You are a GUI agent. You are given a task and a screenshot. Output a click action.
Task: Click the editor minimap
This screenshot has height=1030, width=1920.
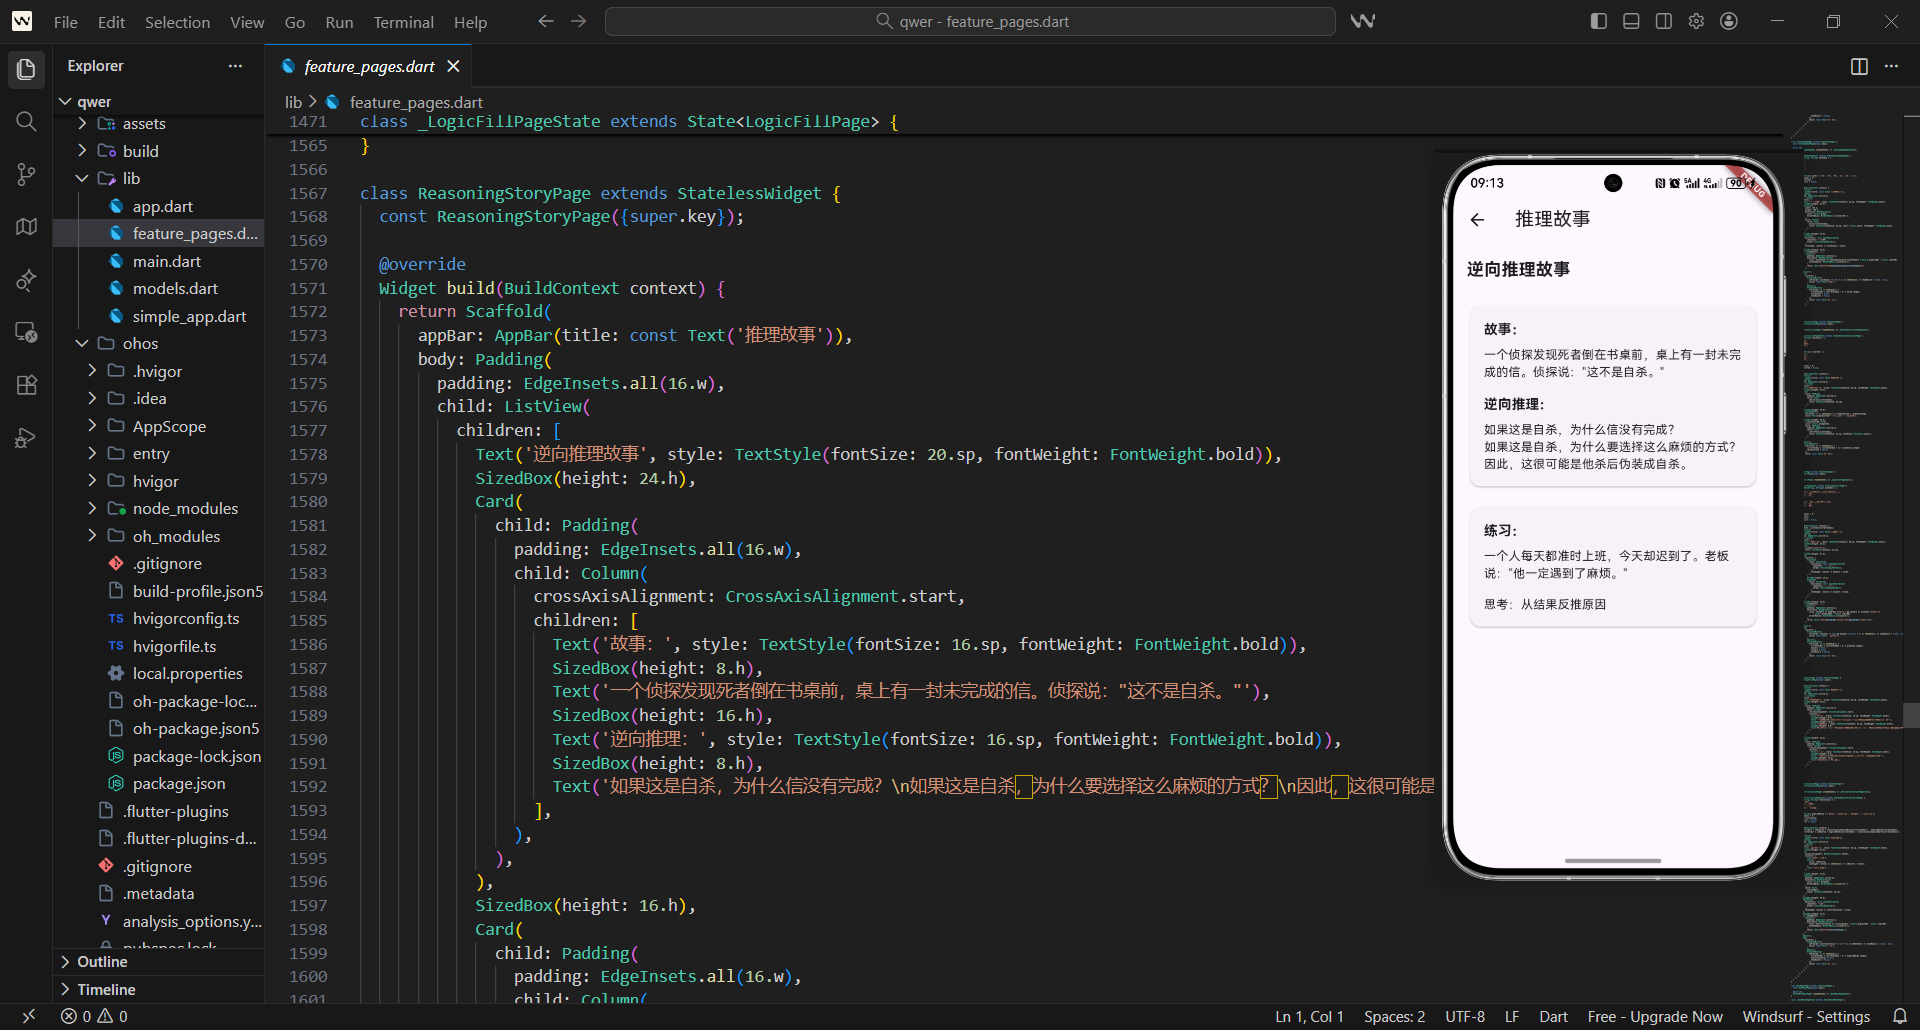coord(1845,560)
